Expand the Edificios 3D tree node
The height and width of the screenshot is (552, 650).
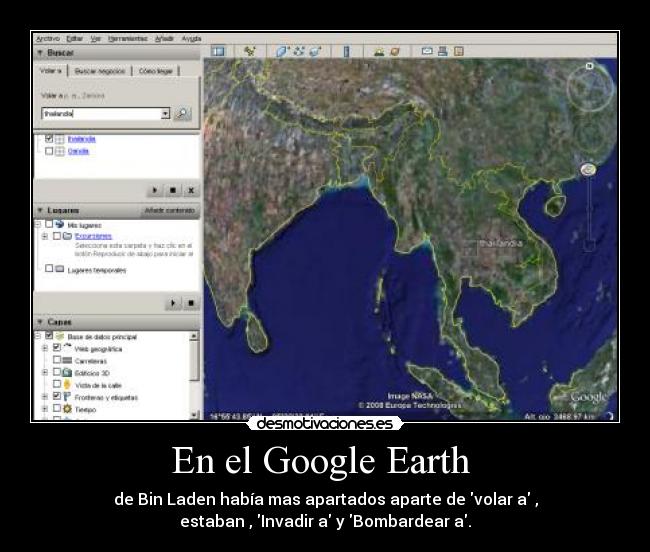coord(45,372)
